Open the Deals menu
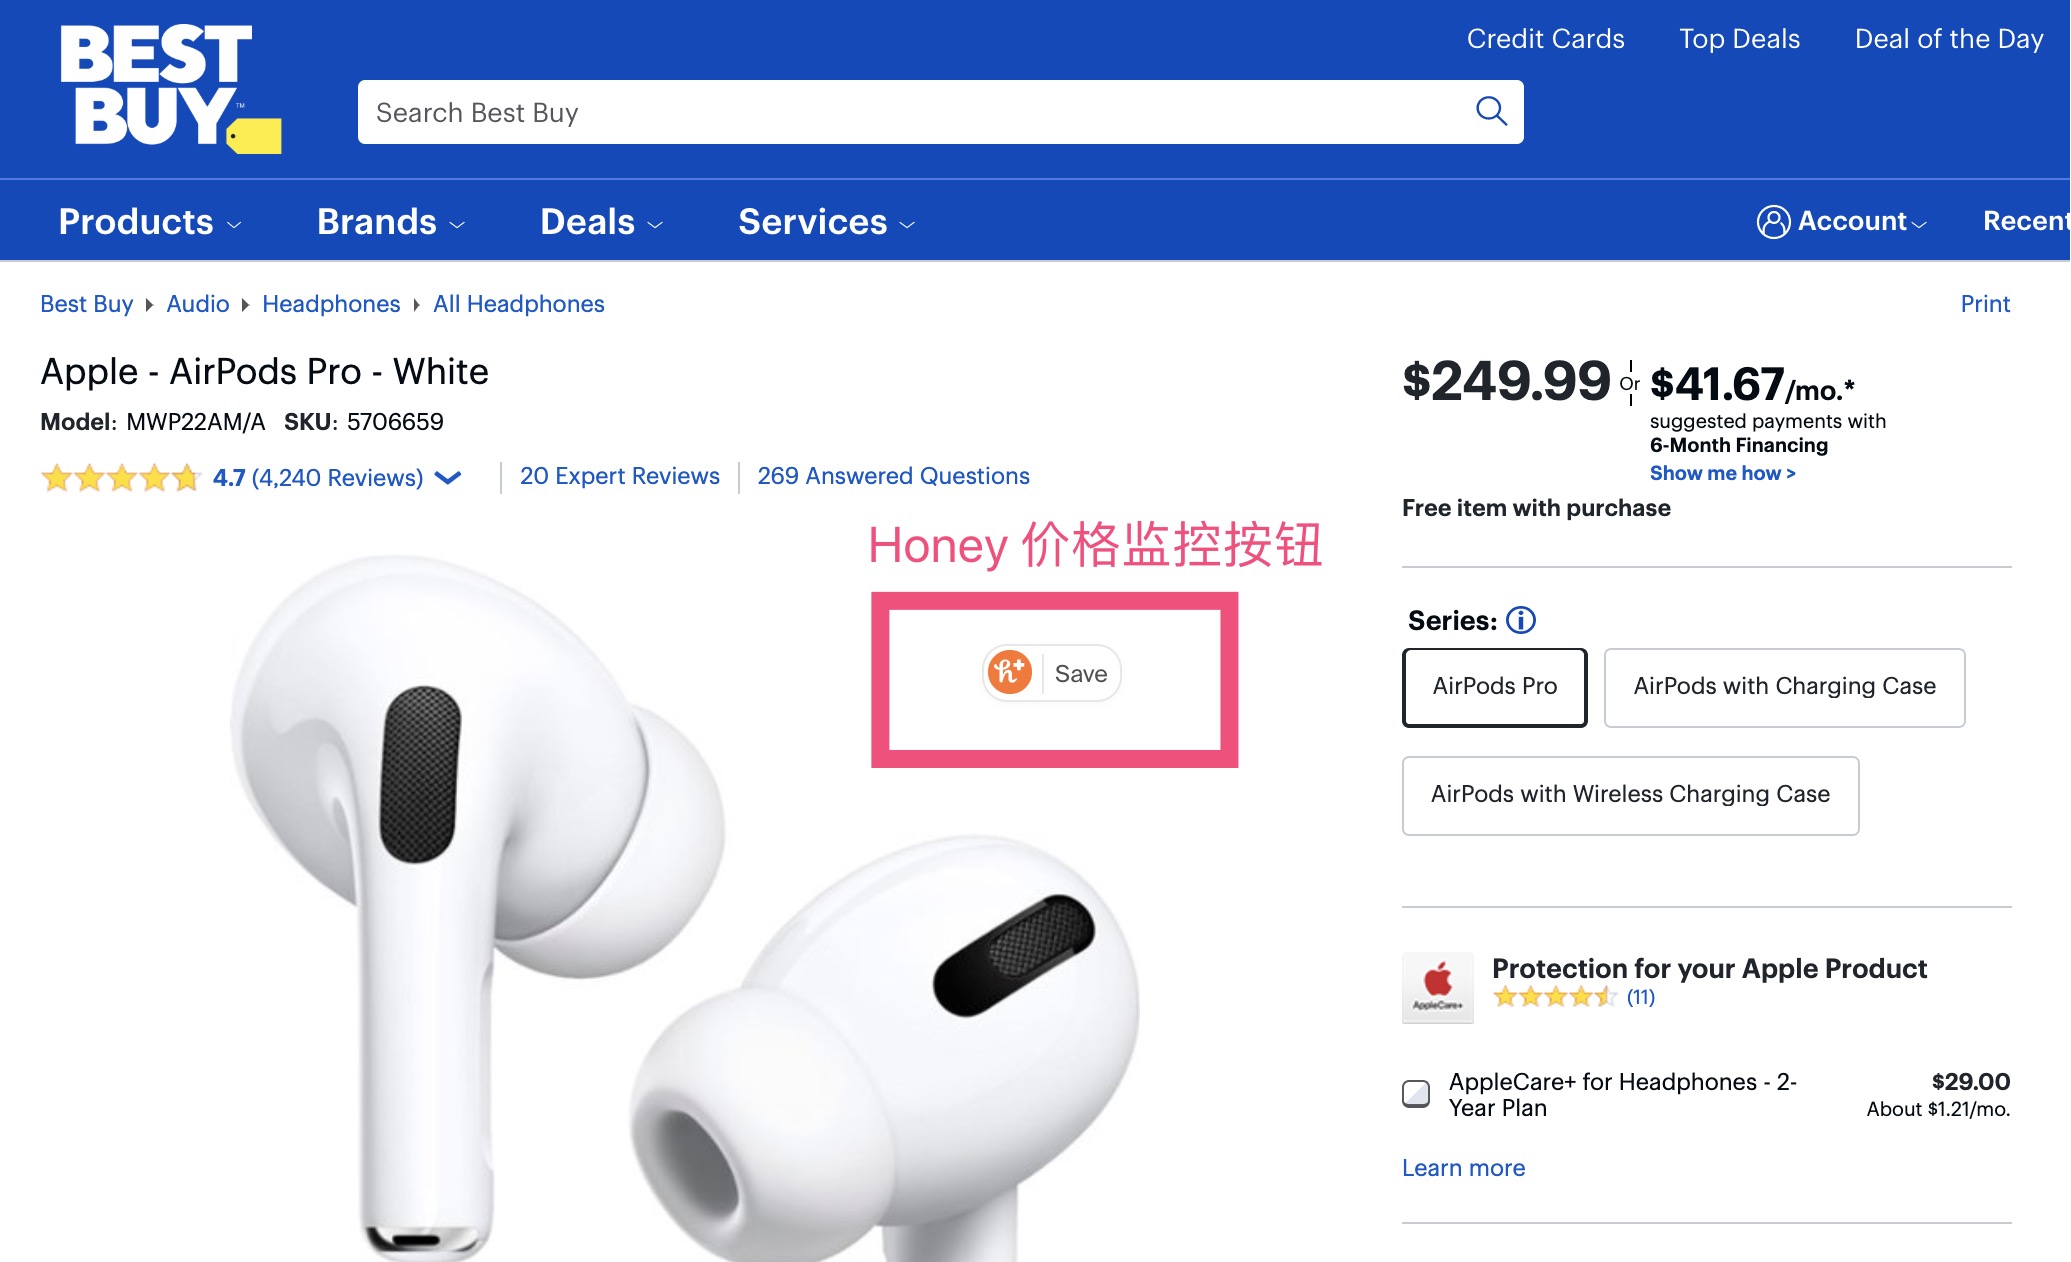The height and width of the screenshot is (1262, 2071). pos(601,222)
